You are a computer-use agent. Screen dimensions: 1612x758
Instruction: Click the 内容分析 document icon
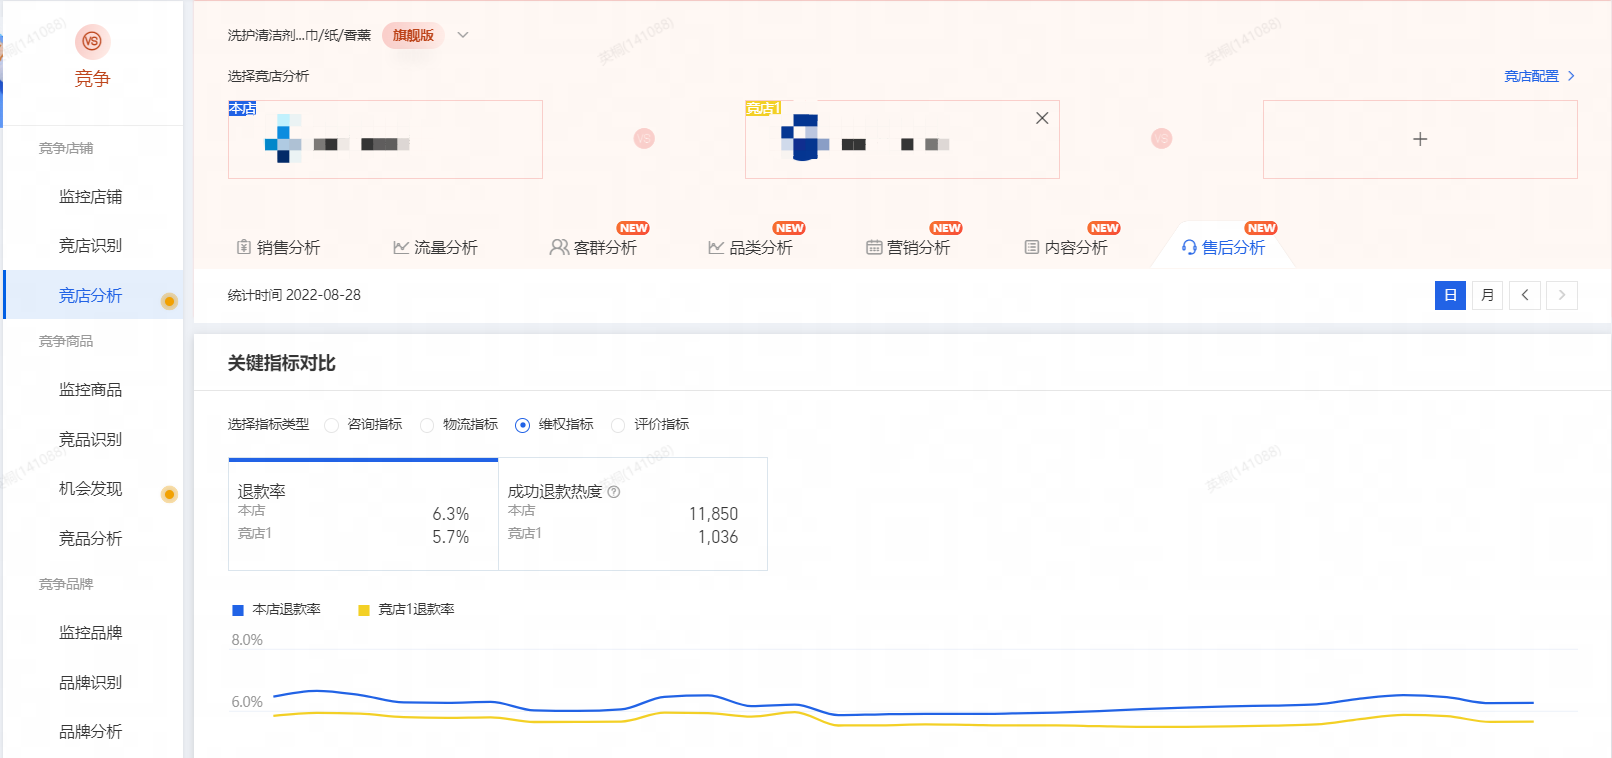pos(1032,247)
